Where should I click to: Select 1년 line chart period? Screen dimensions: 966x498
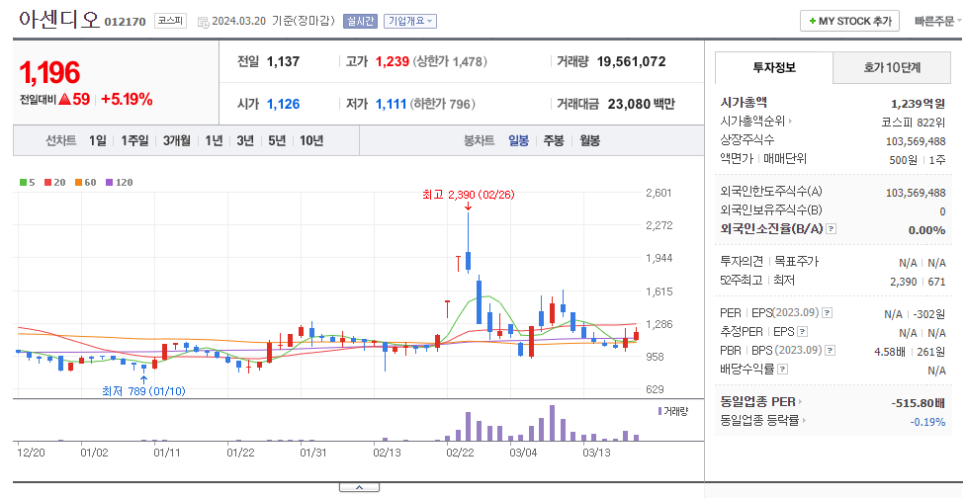[x=214, y=141]
